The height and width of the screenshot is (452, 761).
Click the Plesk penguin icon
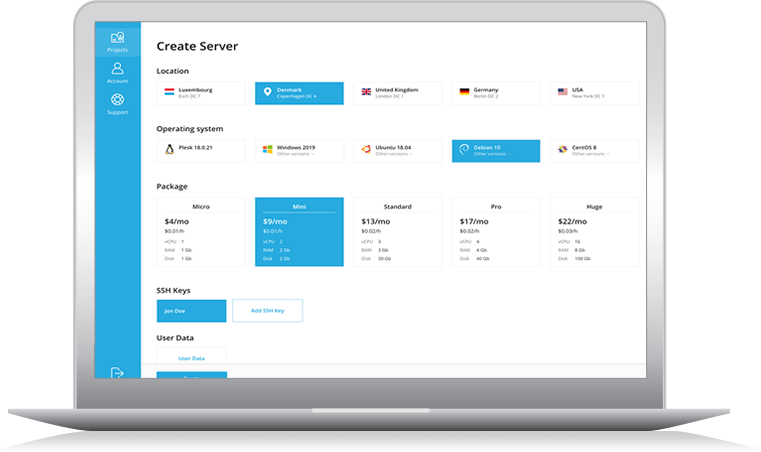169,150
